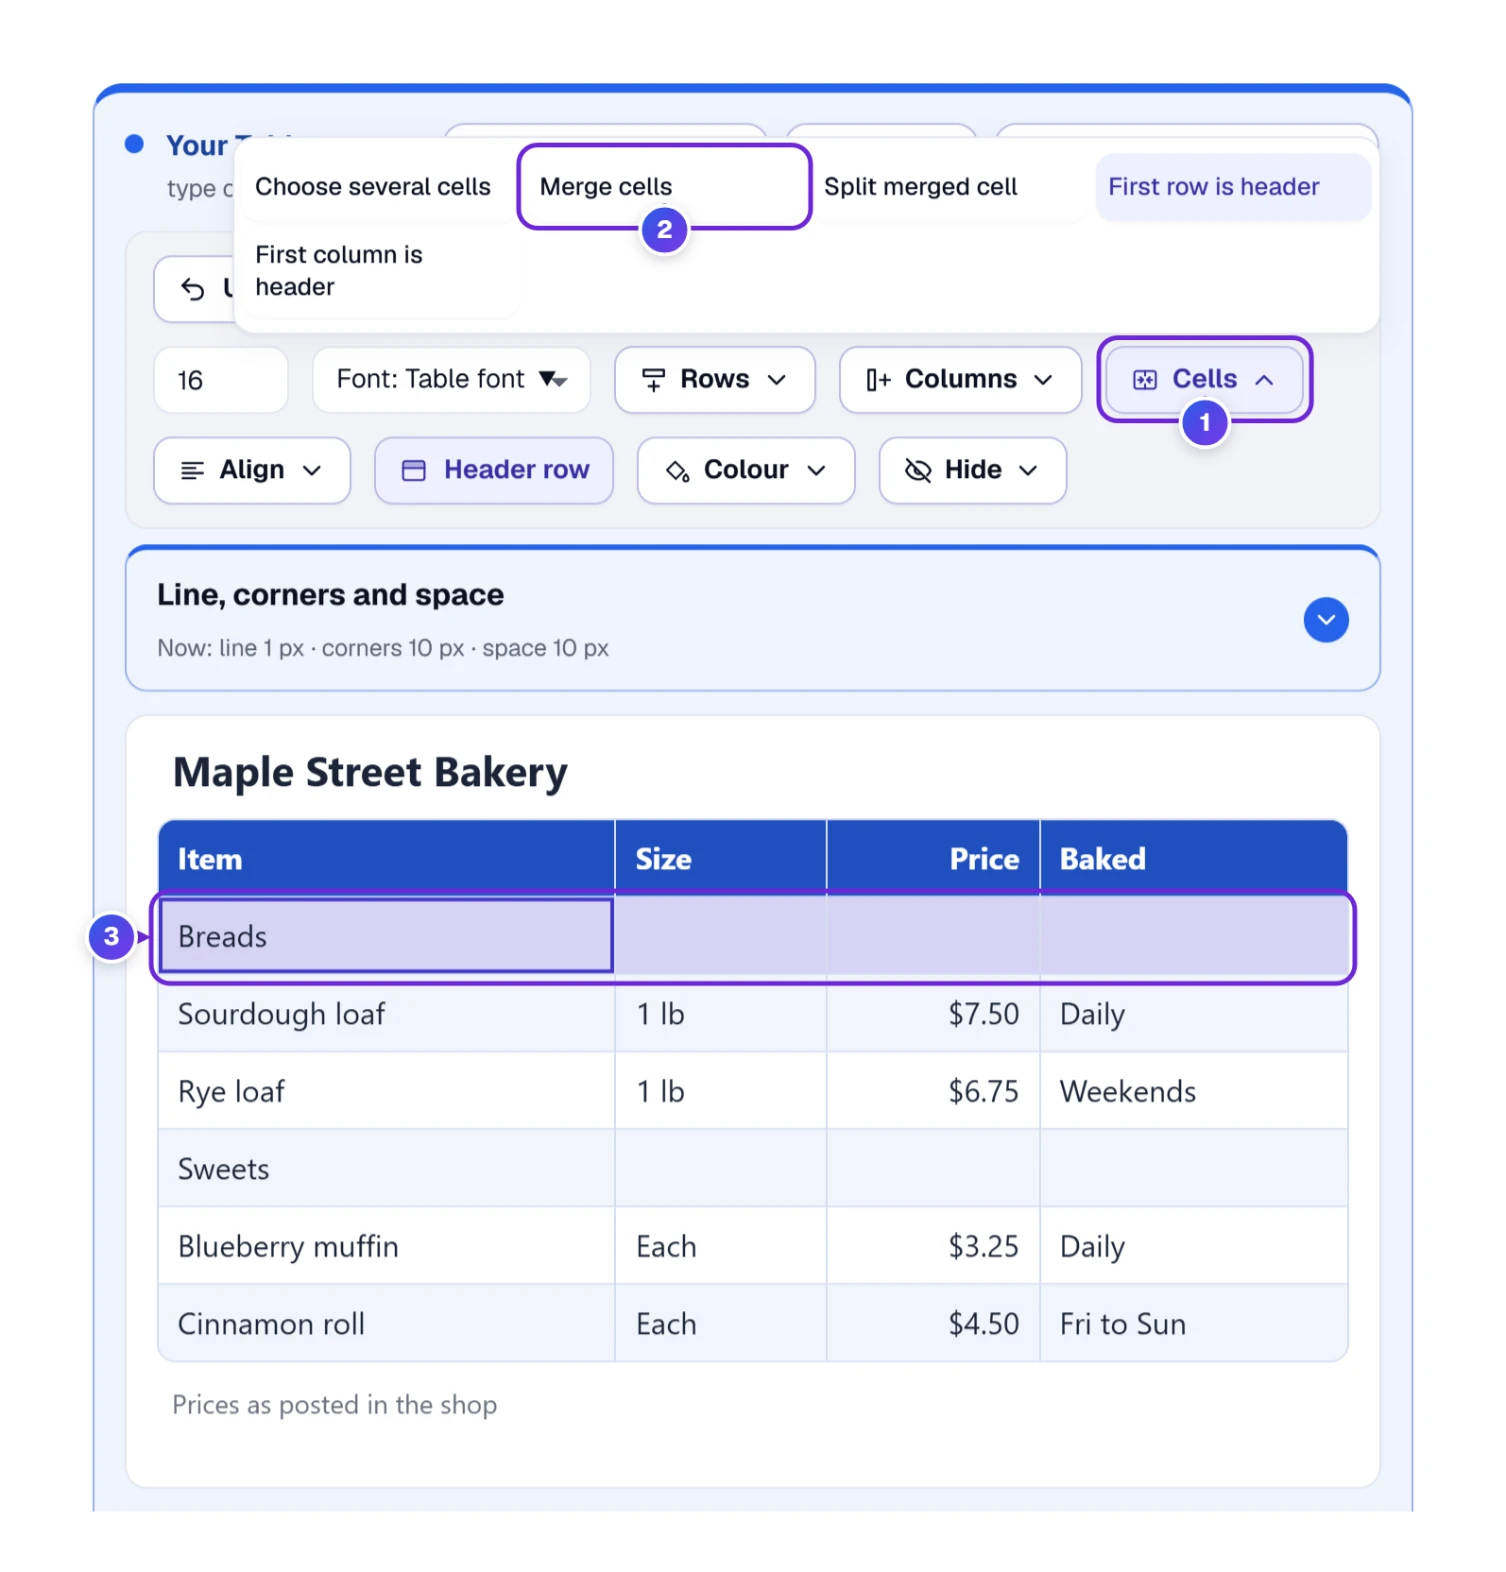This screenshot has width=1506, height=1572.
Task: Select the Price header cell
Action: [933, 858]
